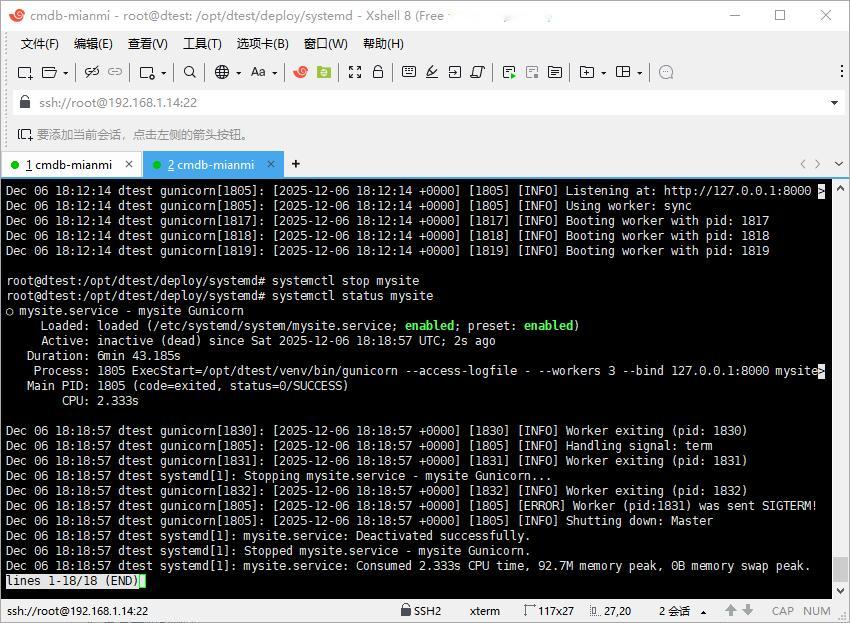Launch the red Xmanager swirl icon
850x623 pixels.
click(x=300, y=72)
